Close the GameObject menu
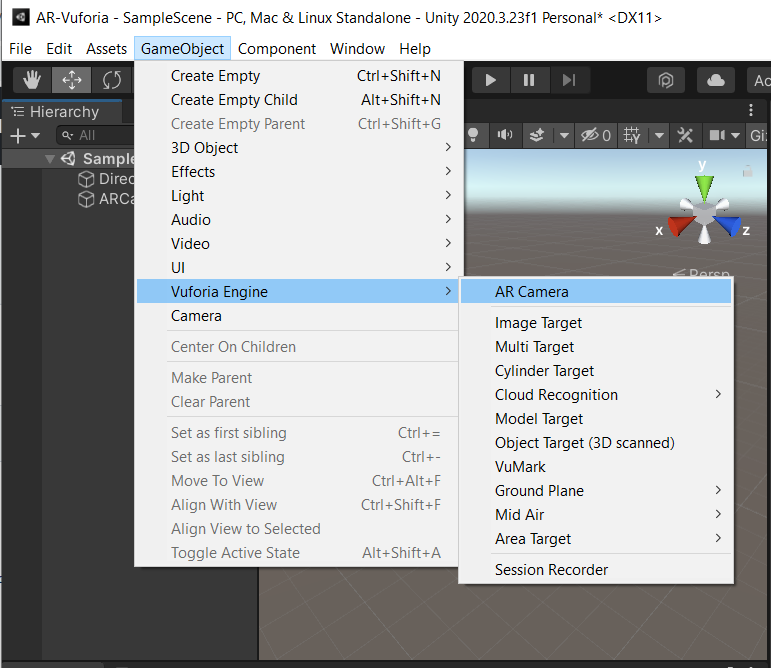This screenshot has height=668, width=771. pos(182,49)
